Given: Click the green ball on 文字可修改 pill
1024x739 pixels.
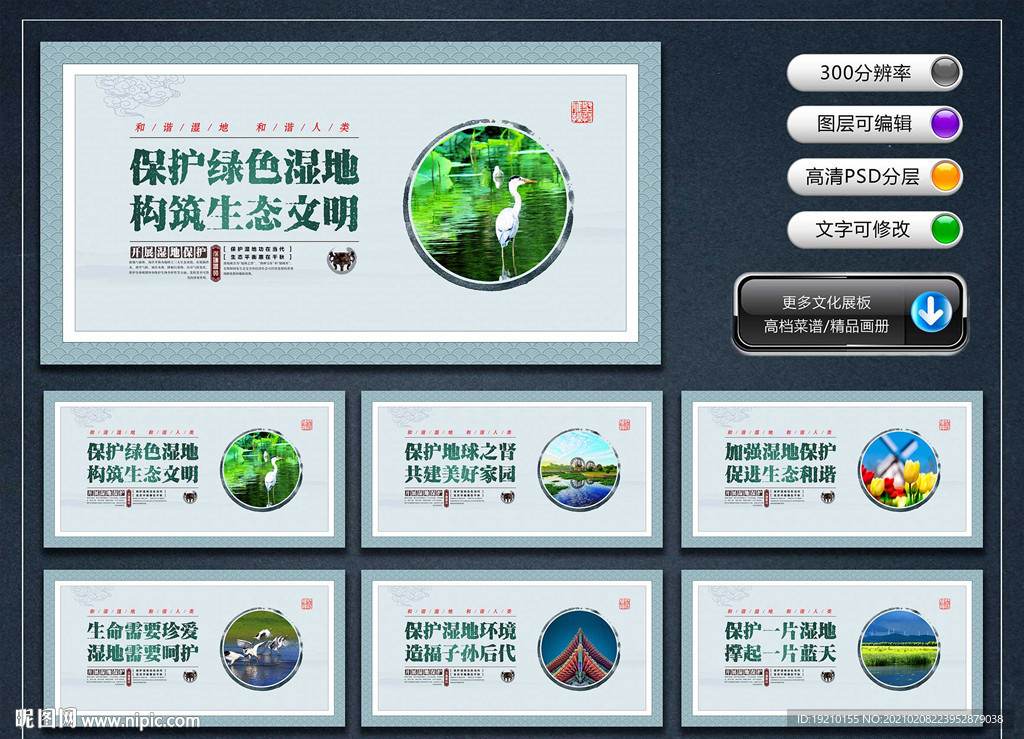Looking at the screenshot, I should click(x=944, y=230).
